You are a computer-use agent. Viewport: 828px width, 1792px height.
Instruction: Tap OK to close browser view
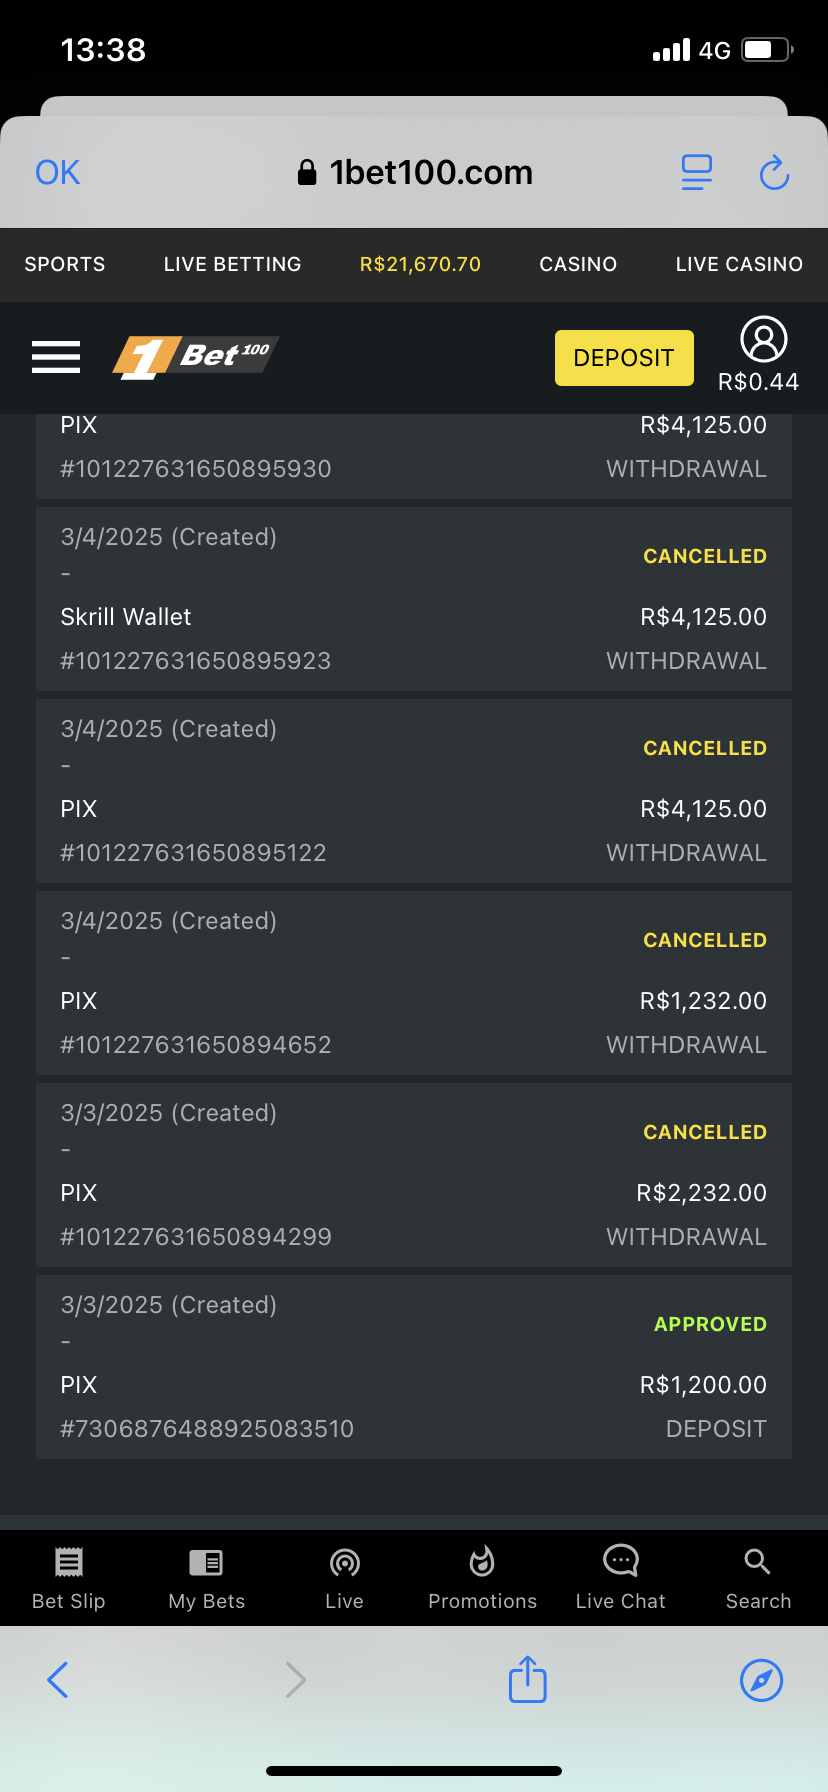[x=57, y=173]
